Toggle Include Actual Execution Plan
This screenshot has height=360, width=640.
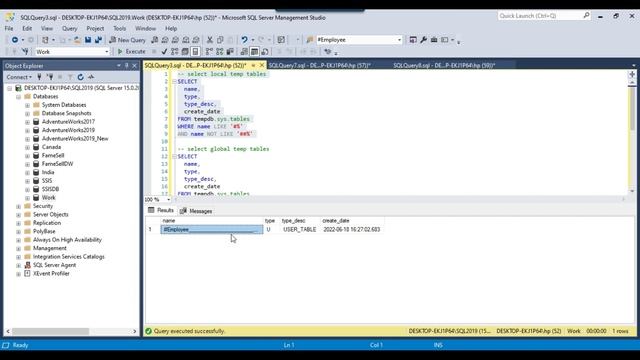[209, 52]
